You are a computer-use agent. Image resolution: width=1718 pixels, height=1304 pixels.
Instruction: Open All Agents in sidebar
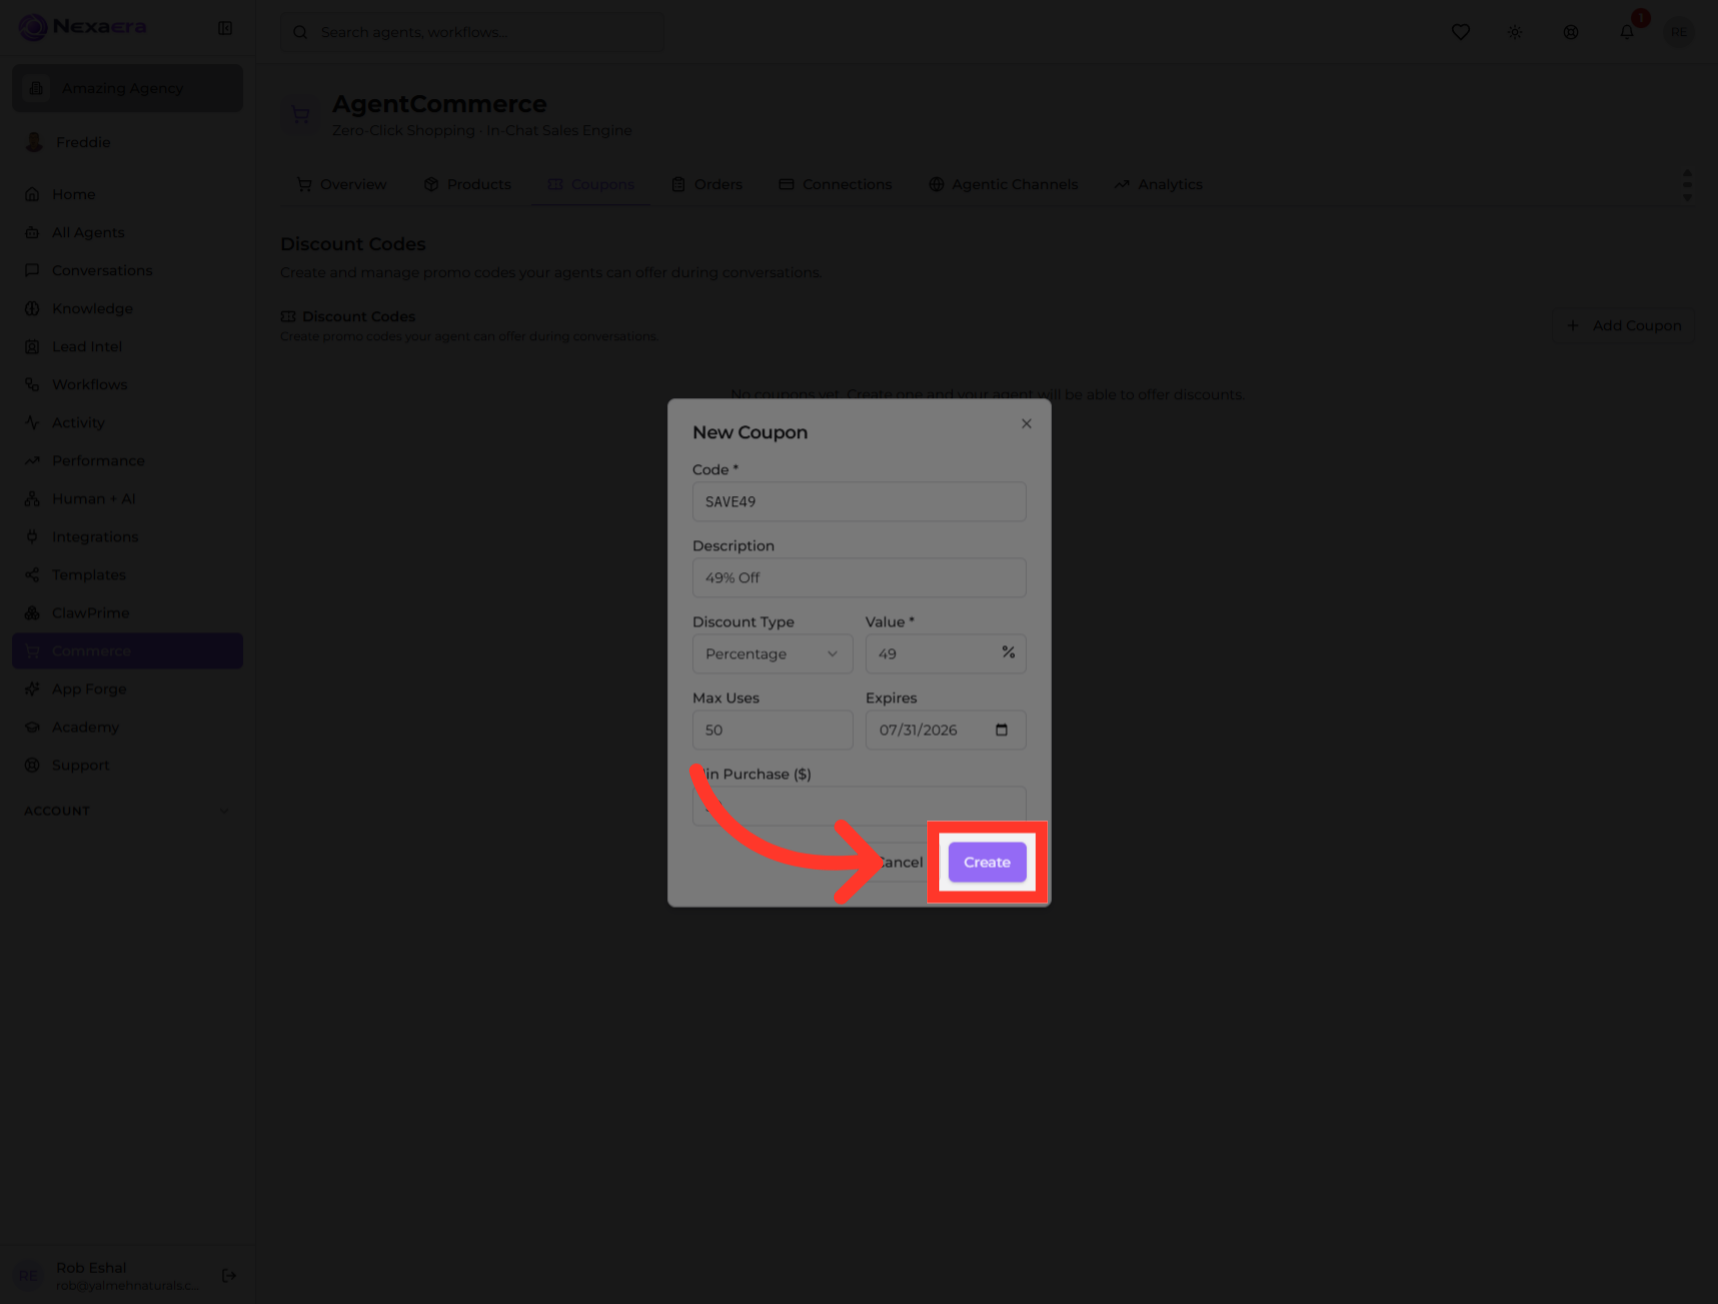[x=127, y=233]
